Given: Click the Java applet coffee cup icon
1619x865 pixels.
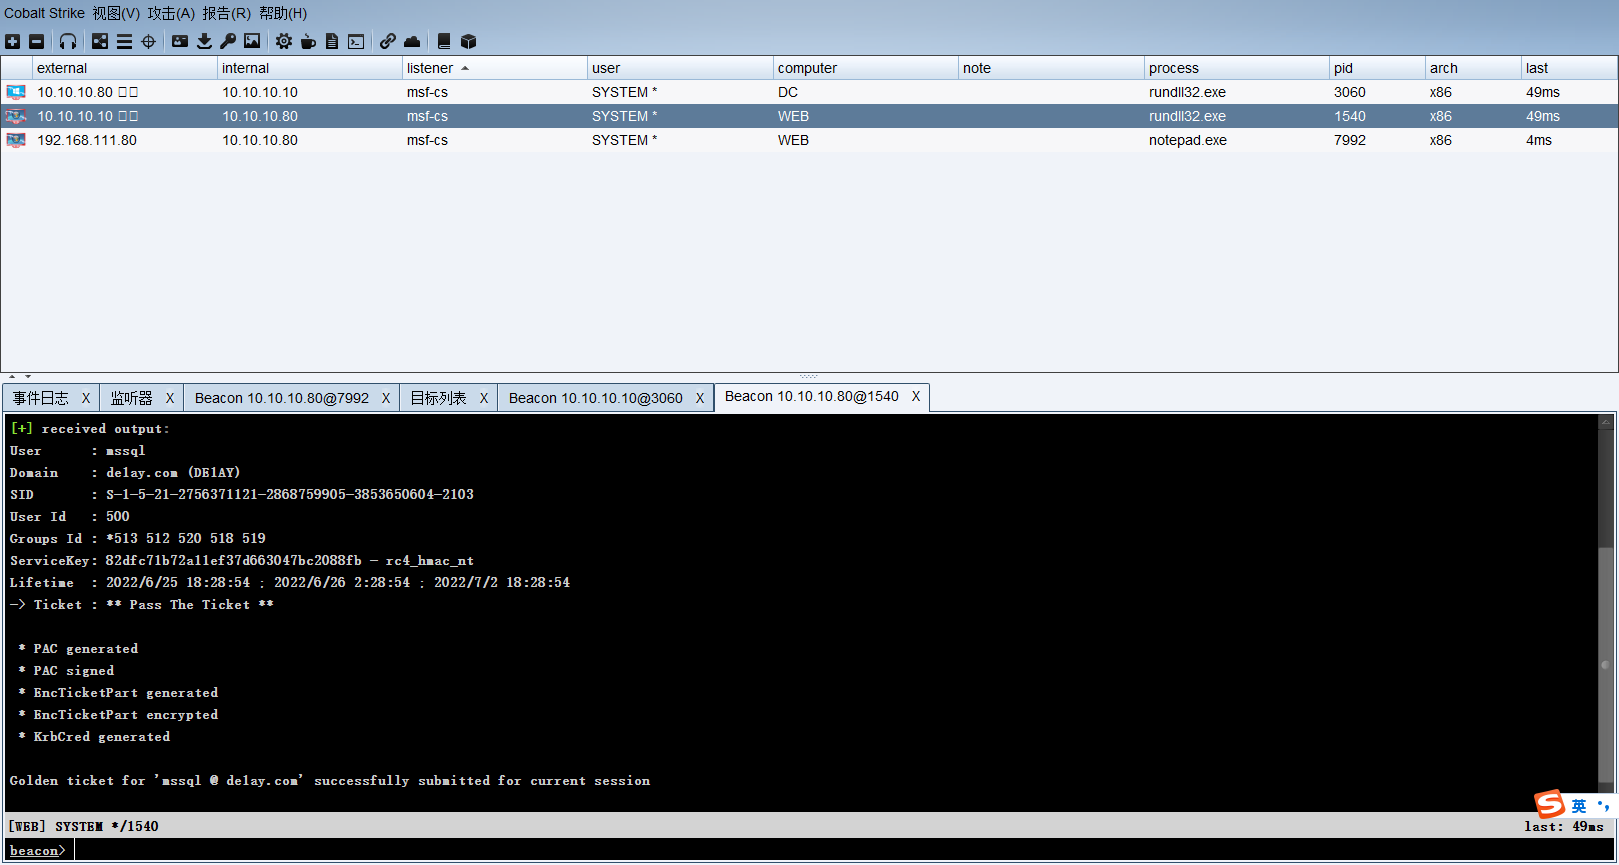Looking at the screenshot, I should (308, 41).
